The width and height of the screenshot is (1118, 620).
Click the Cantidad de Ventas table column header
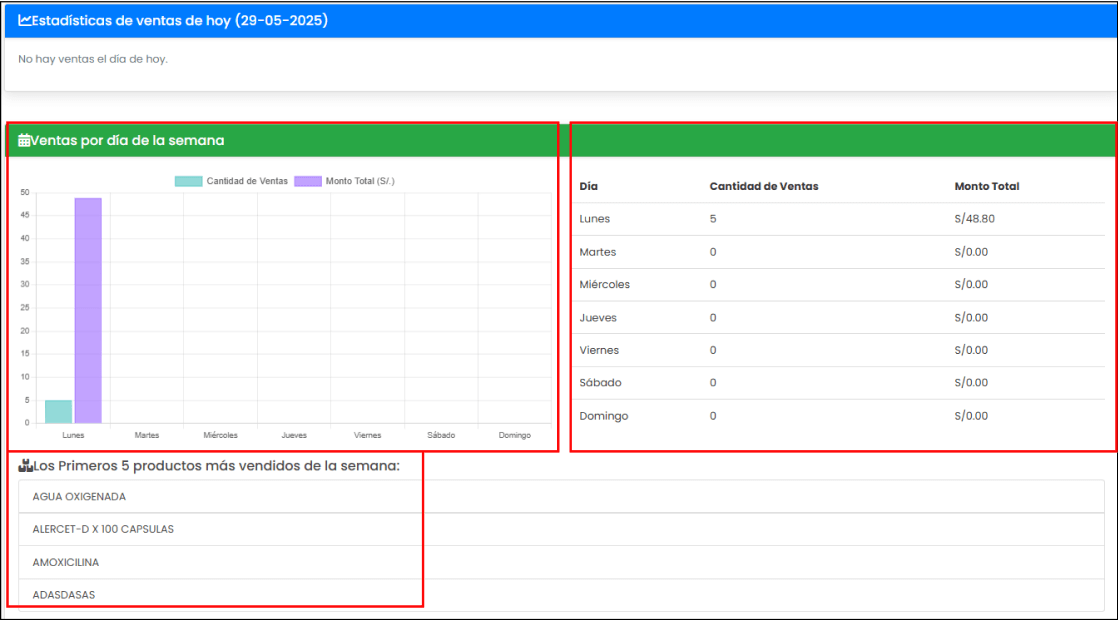(763, 186)
